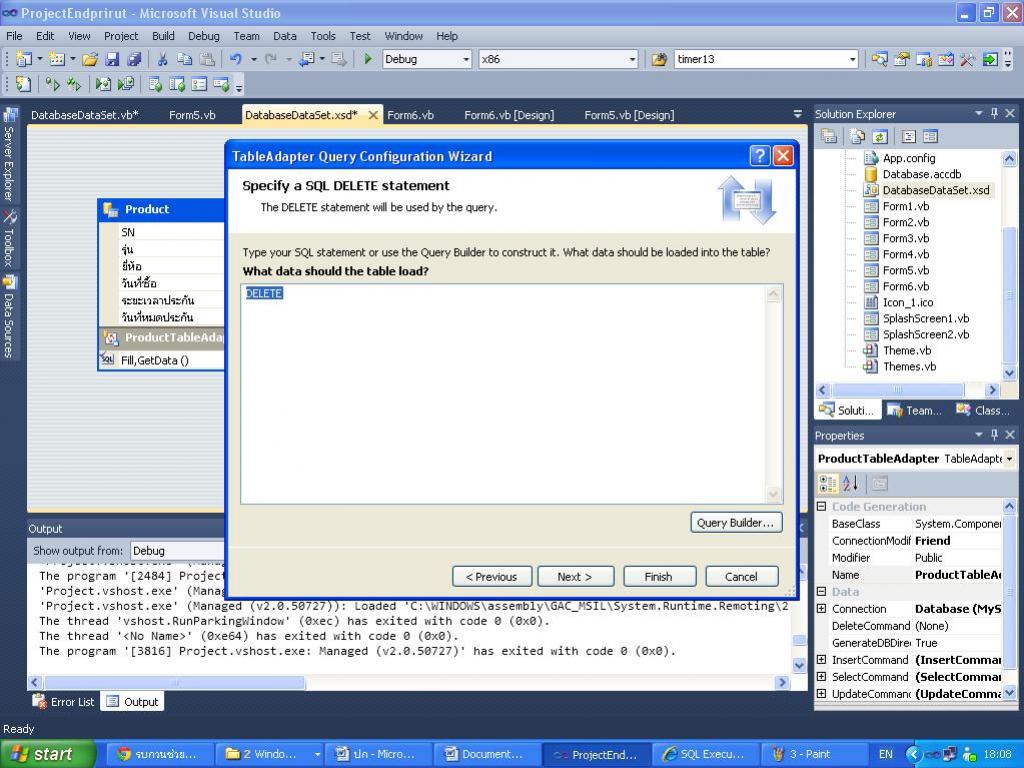Click the Start Debugging play icon
1024x768 pixels.
point(368,59)
